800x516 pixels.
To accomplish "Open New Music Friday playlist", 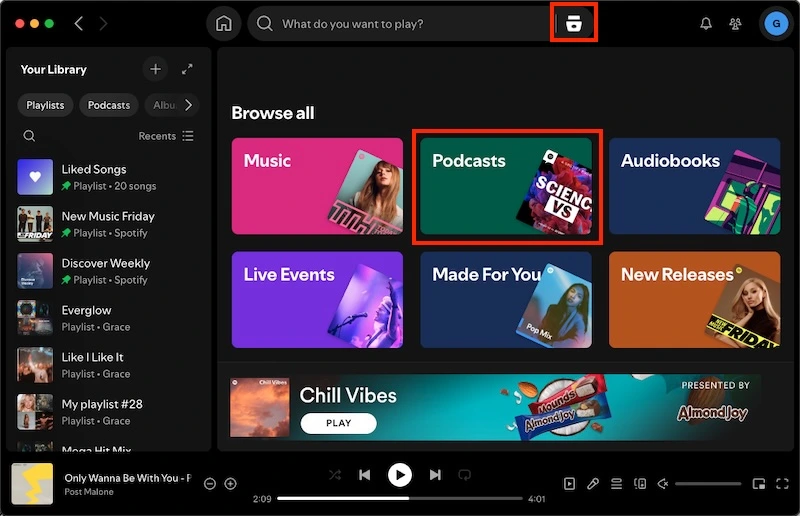I will 107,224.
